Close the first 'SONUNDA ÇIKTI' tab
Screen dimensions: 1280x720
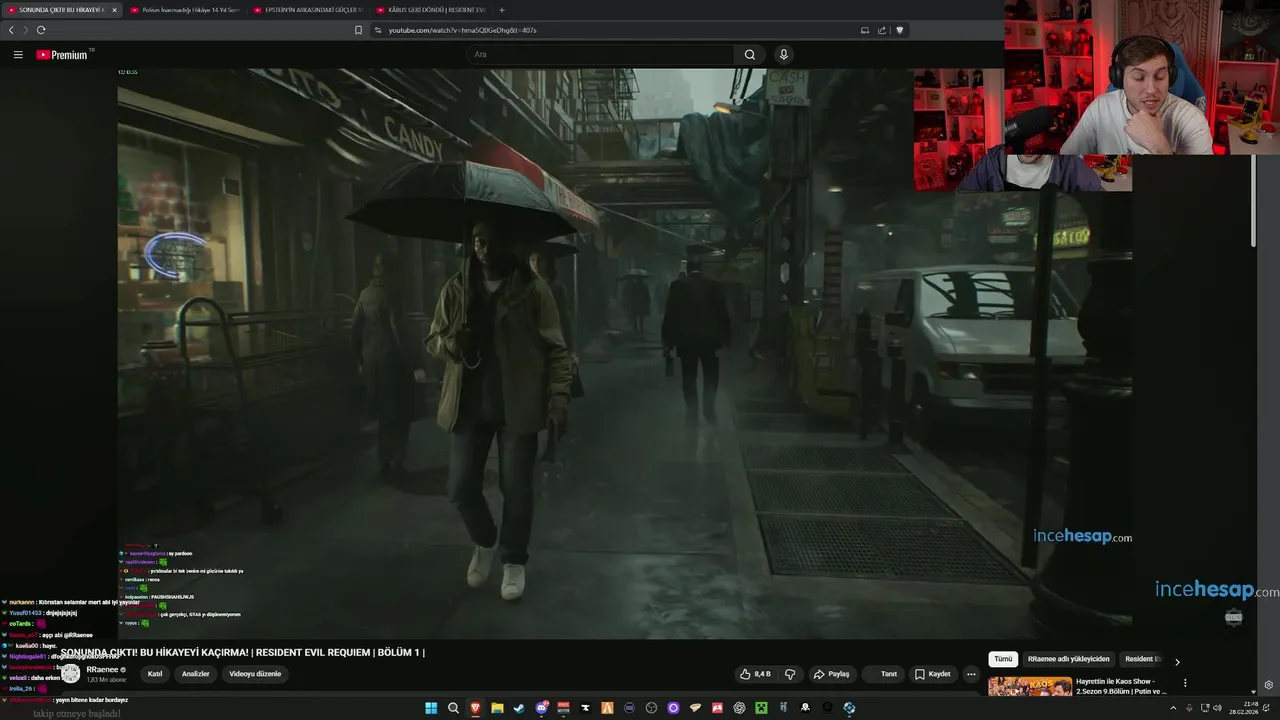coord(114,10)
